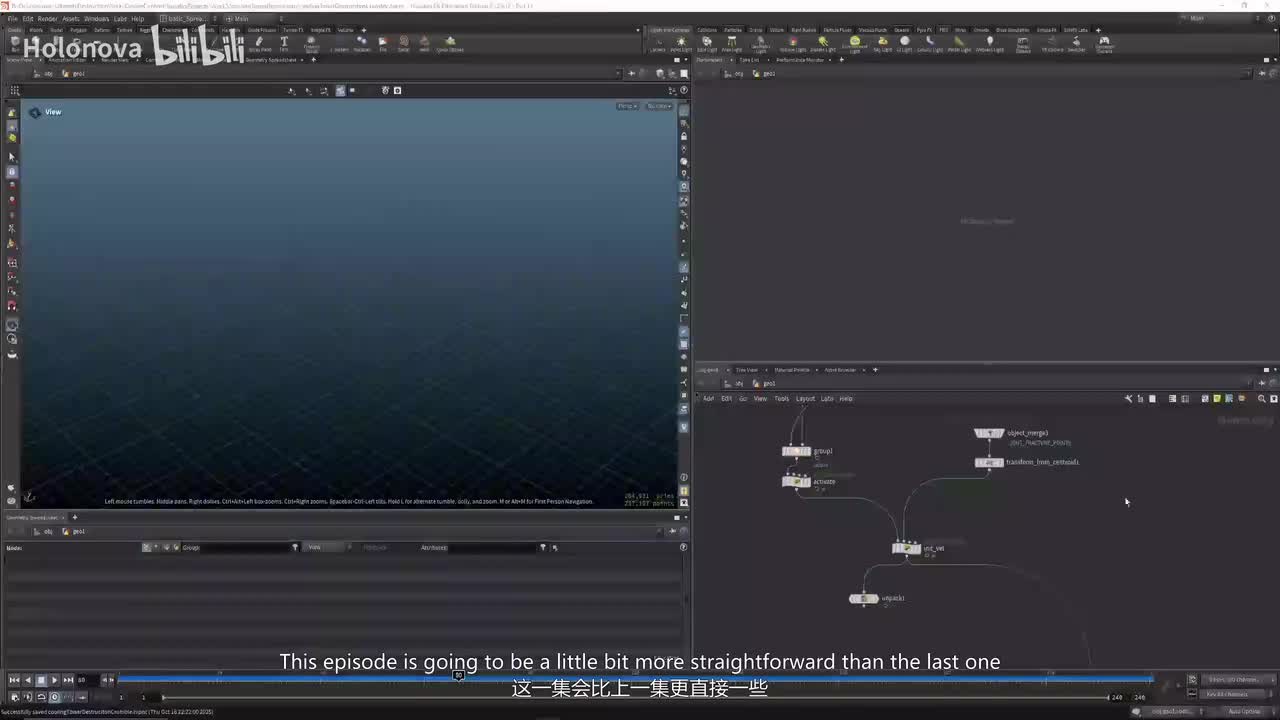Add a Camera from the shelf

(x=657, y=44)
